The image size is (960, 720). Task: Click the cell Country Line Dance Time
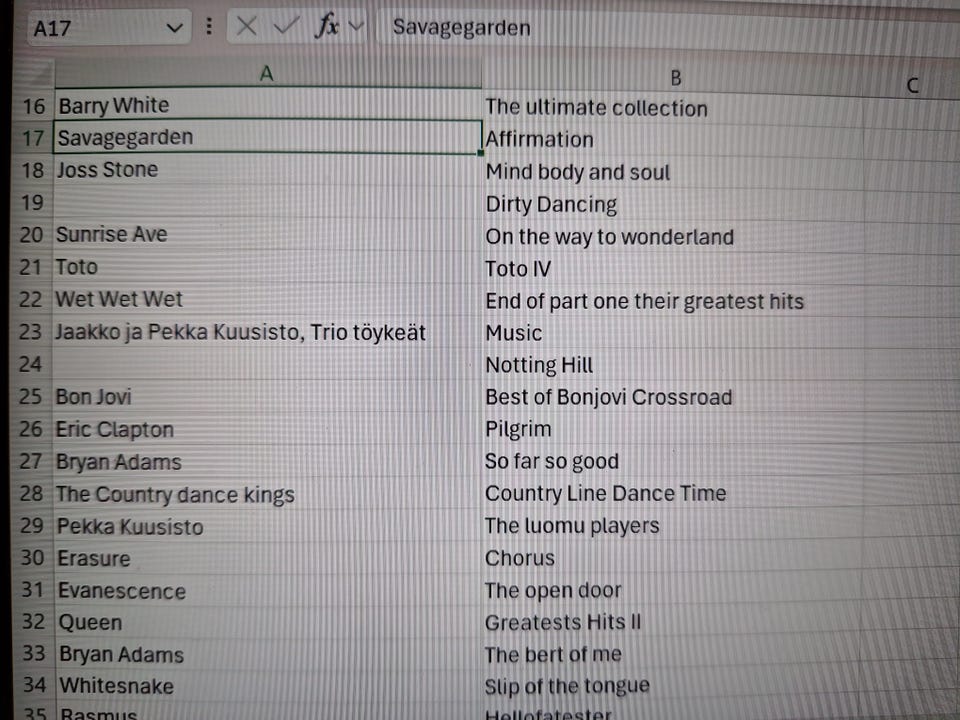click(673, 493)
